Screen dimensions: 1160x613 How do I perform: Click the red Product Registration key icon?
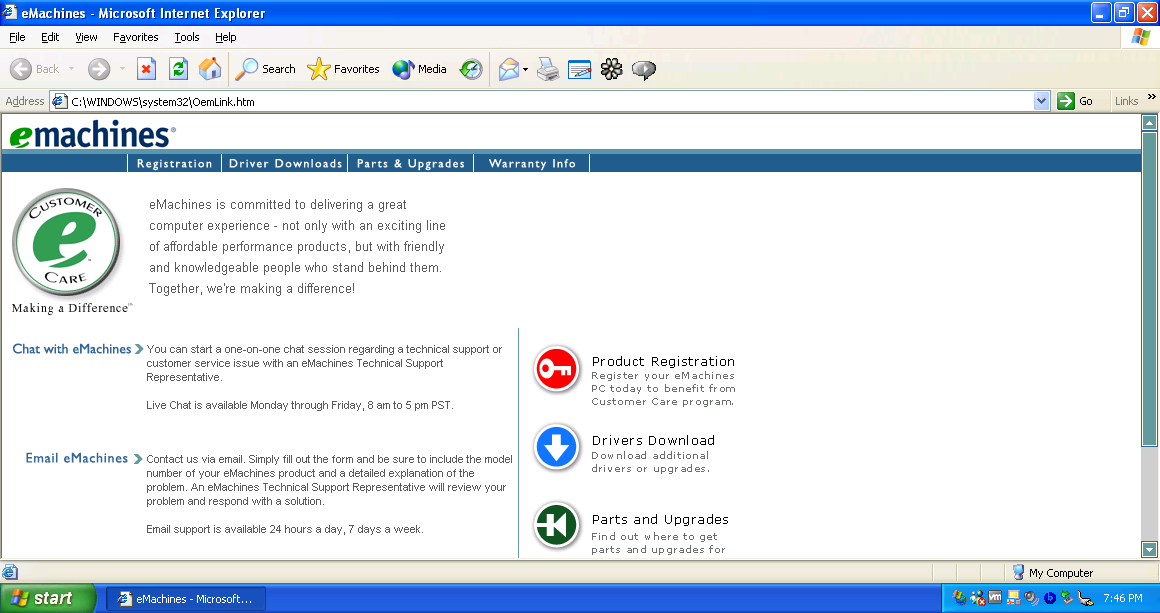click(556, 370)
